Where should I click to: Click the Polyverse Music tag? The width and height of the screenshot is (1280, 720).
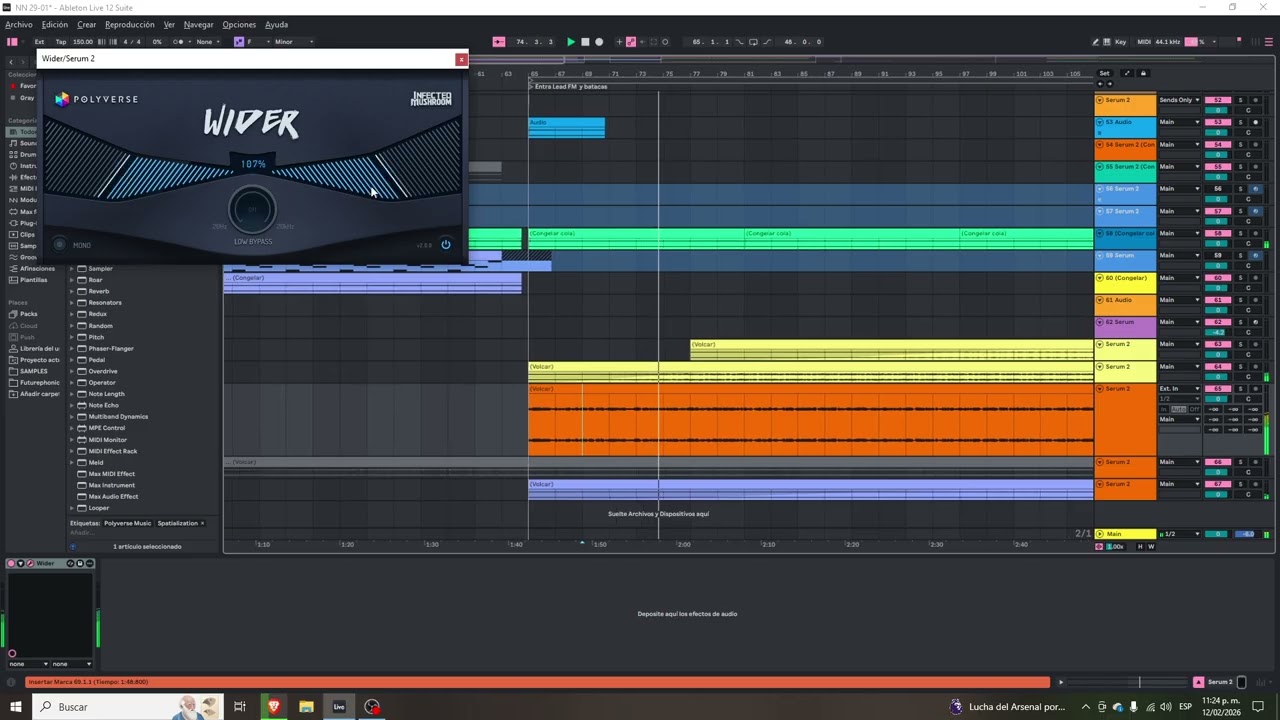click(128, 523)
